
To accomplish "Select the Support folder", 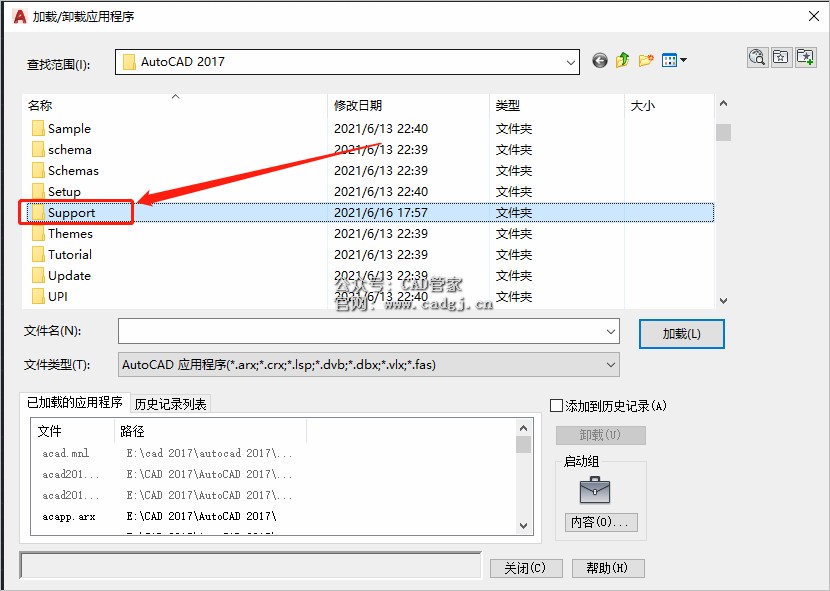I will pos(71,213).
